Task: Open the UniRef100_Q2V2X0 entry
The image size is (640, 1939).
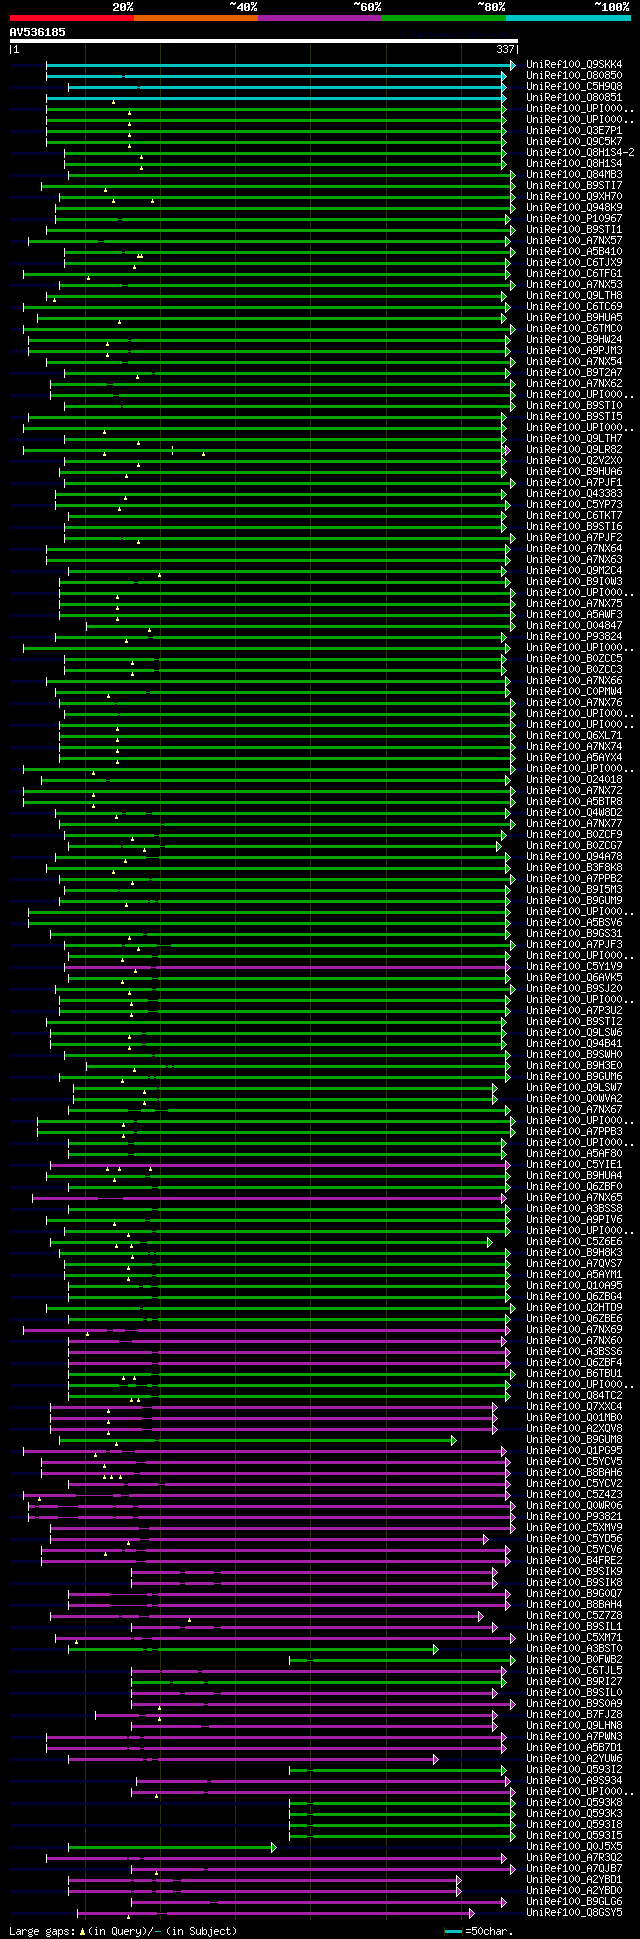Action: 574,461
